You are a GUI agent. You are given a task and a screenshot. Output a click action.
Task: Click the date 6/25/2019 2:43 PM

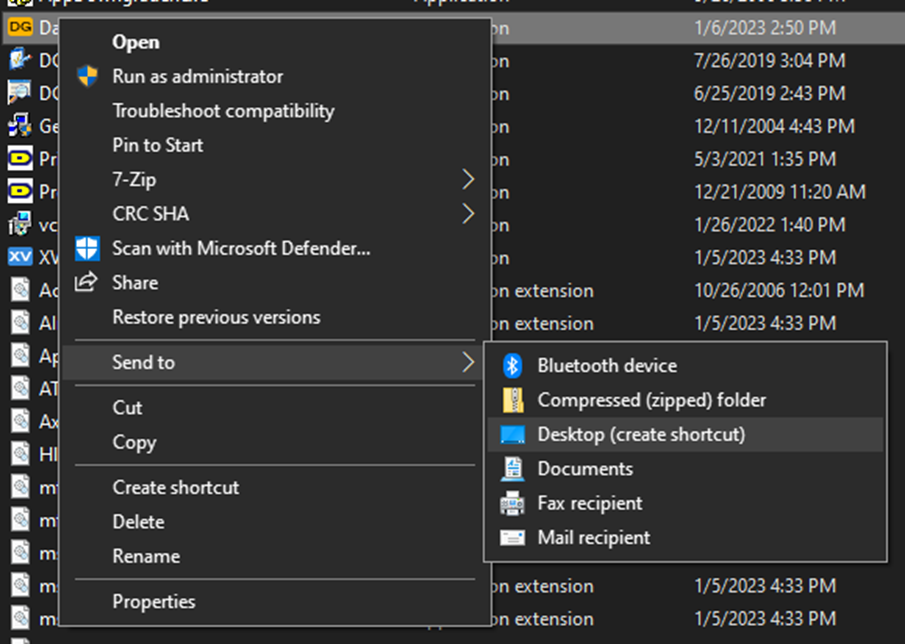(769, 93)
